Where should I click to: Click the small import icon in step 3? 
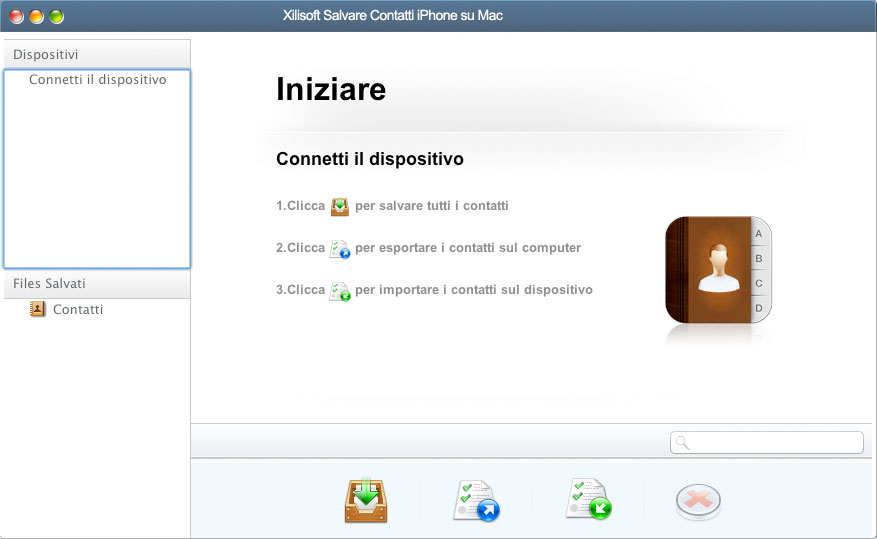(340, 291)
